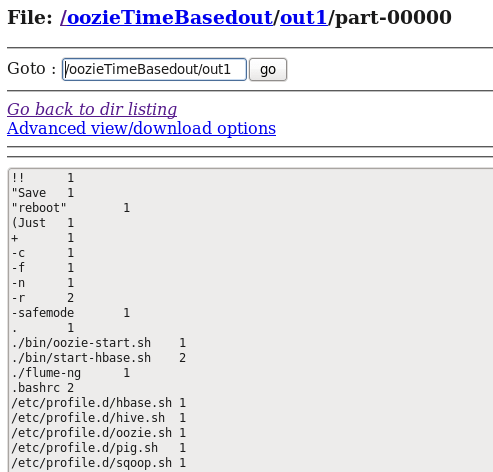Screen dimensions: 493x472
Task: Select the '-n' row in output
Action: [43, 283]
